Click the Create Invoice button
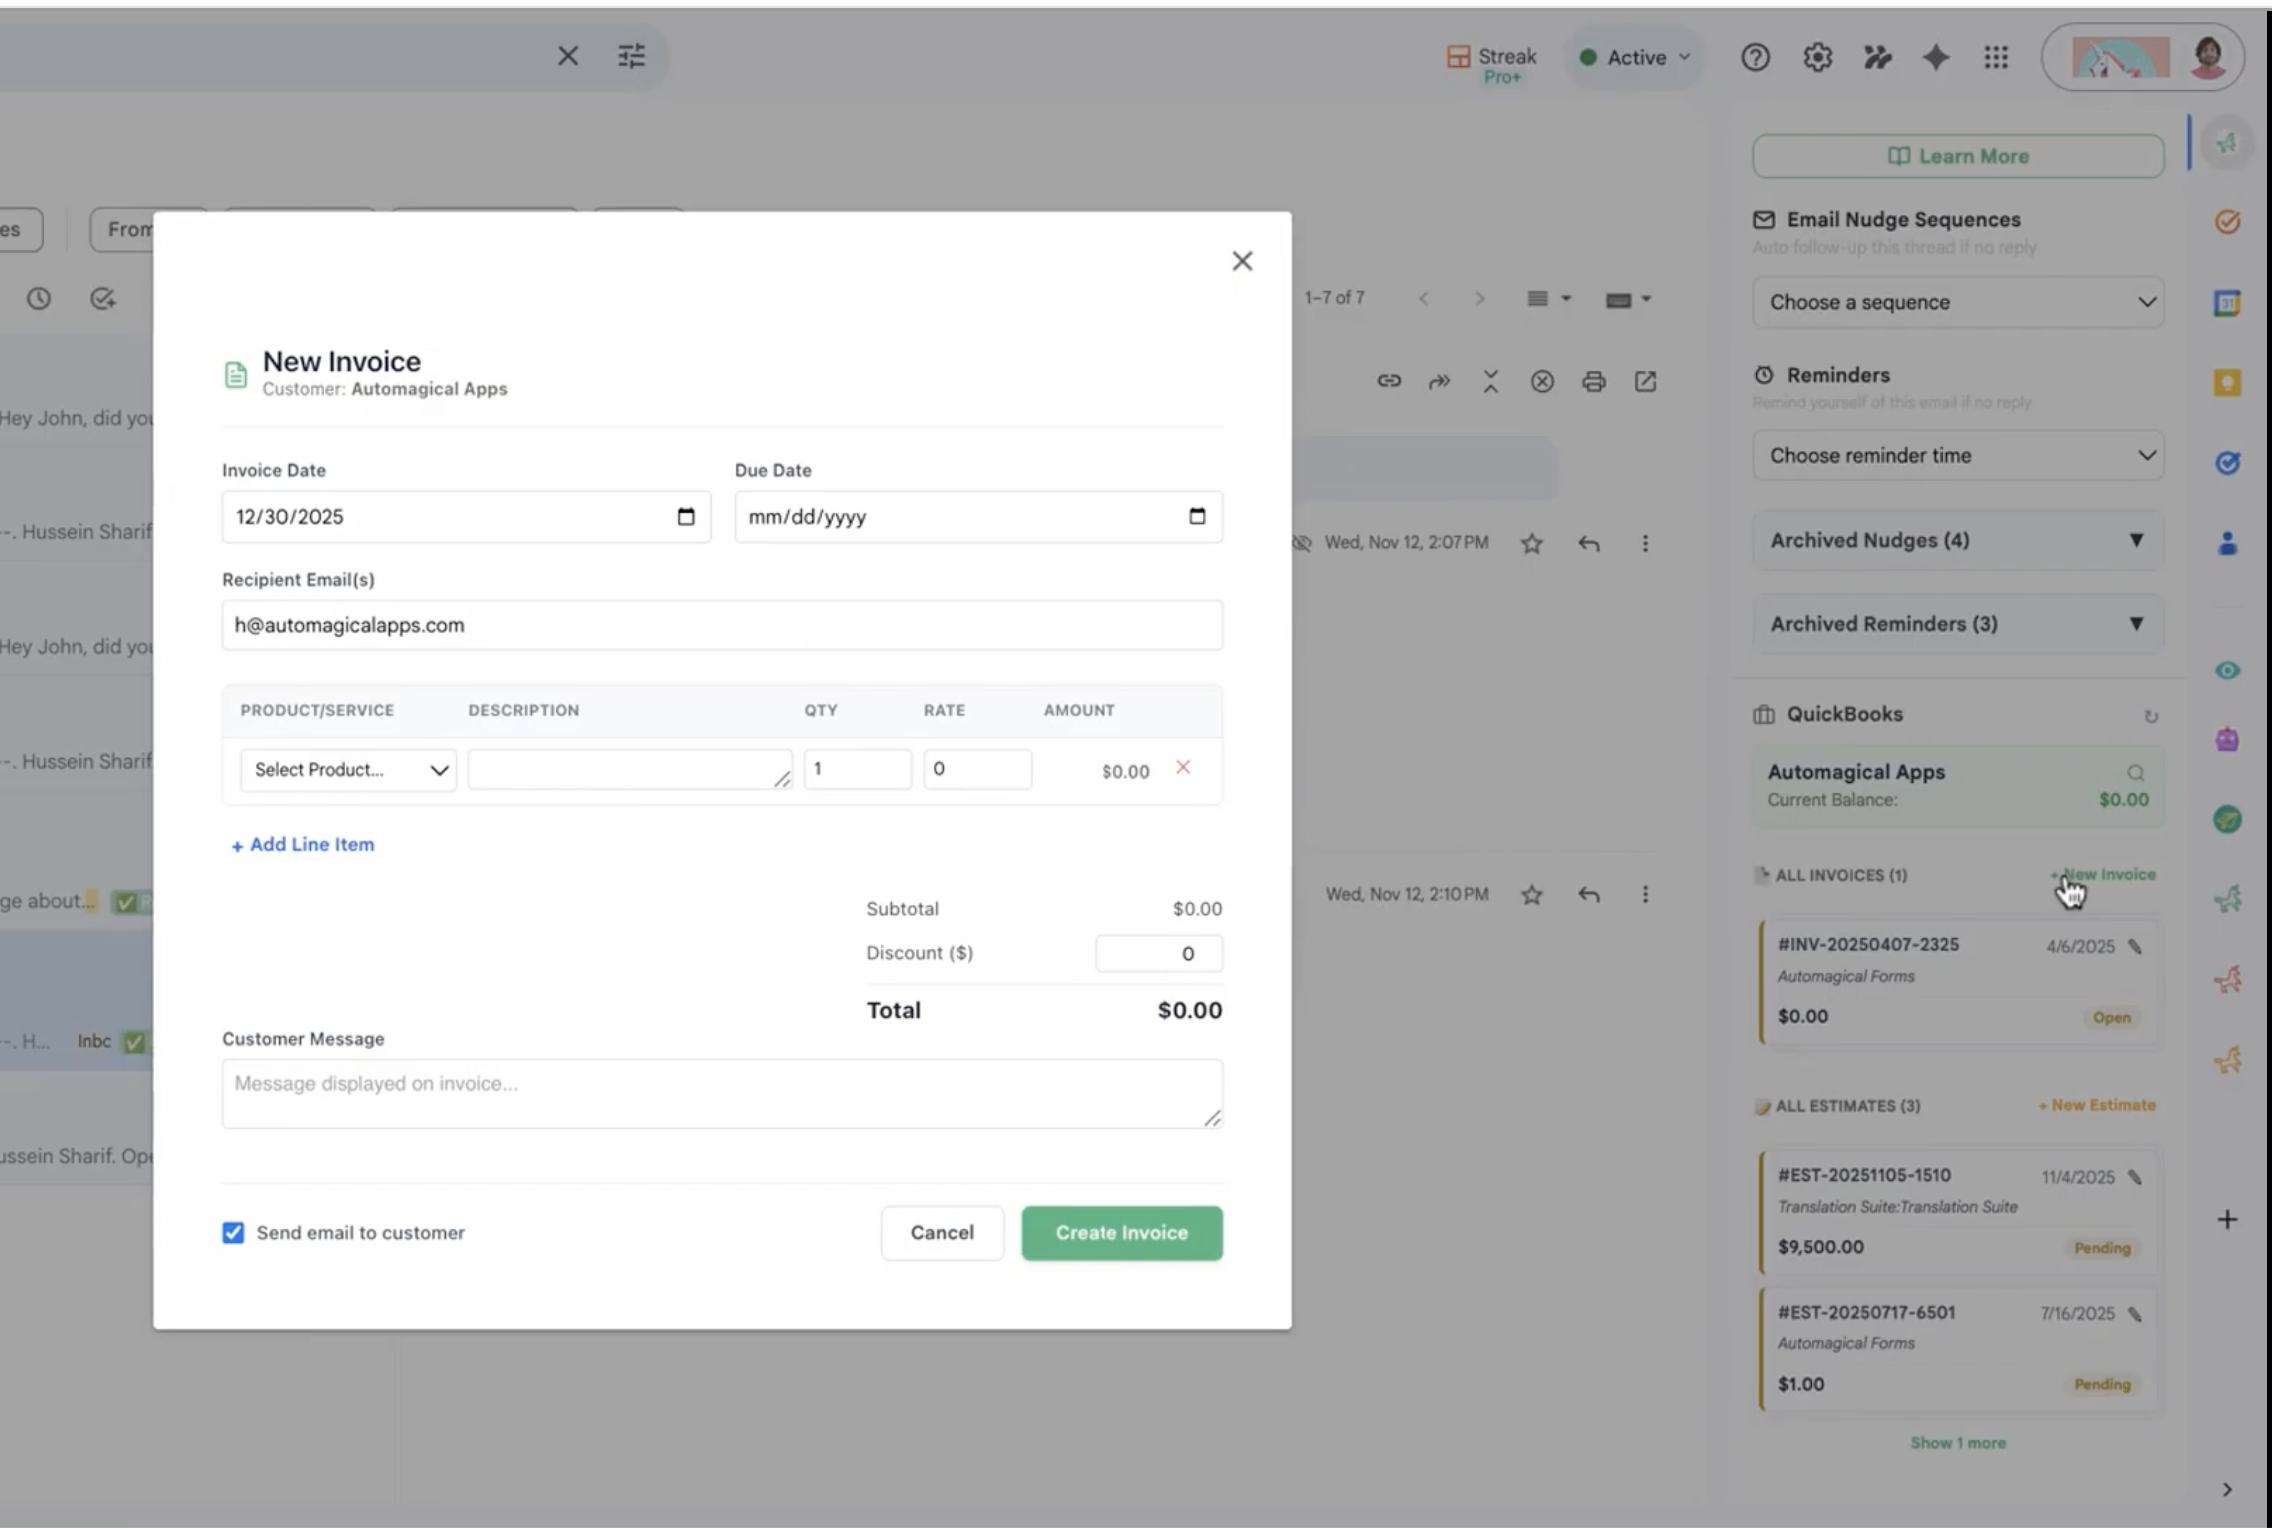The image size is (2272, 1528). 1121,1232
